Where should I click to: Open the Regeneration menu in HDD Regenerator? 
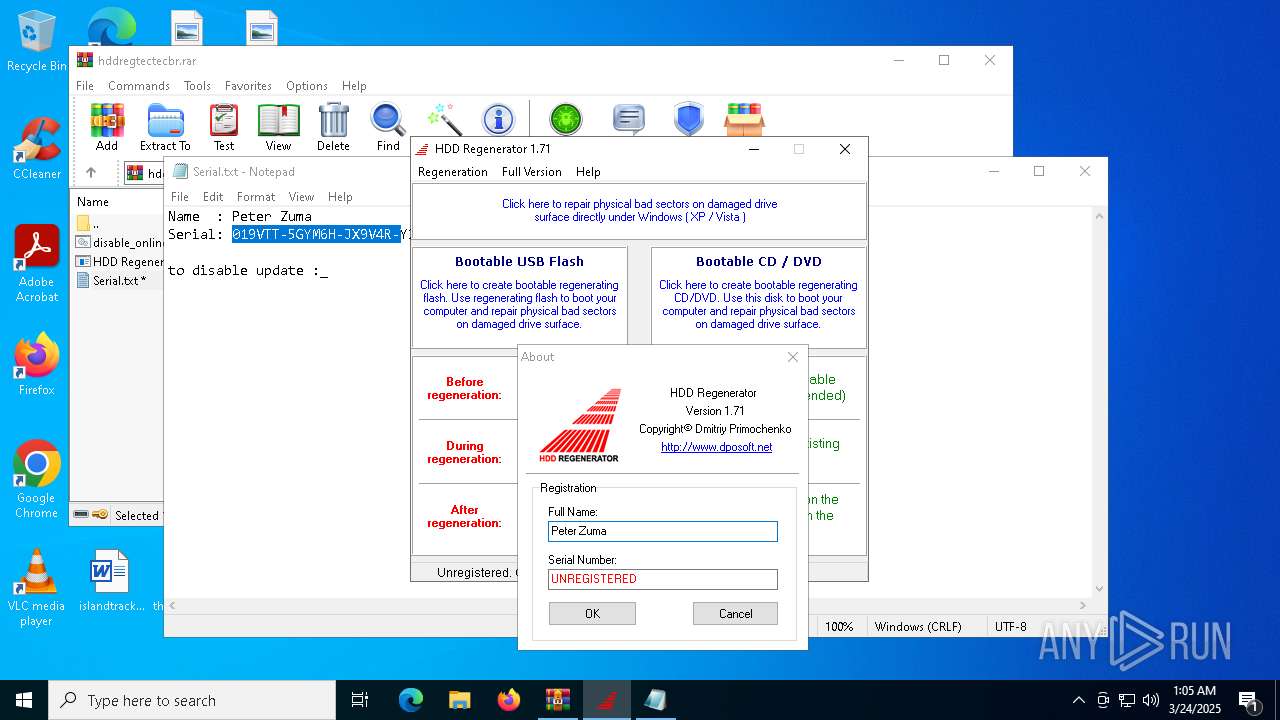pyautogui.click(x=453, y=172)
